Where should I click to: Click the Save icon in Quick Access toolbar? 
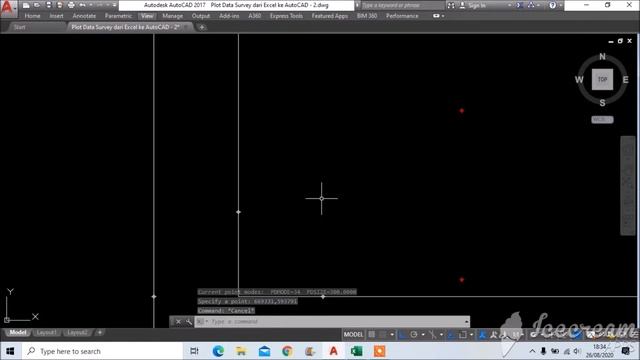point(49,5)
